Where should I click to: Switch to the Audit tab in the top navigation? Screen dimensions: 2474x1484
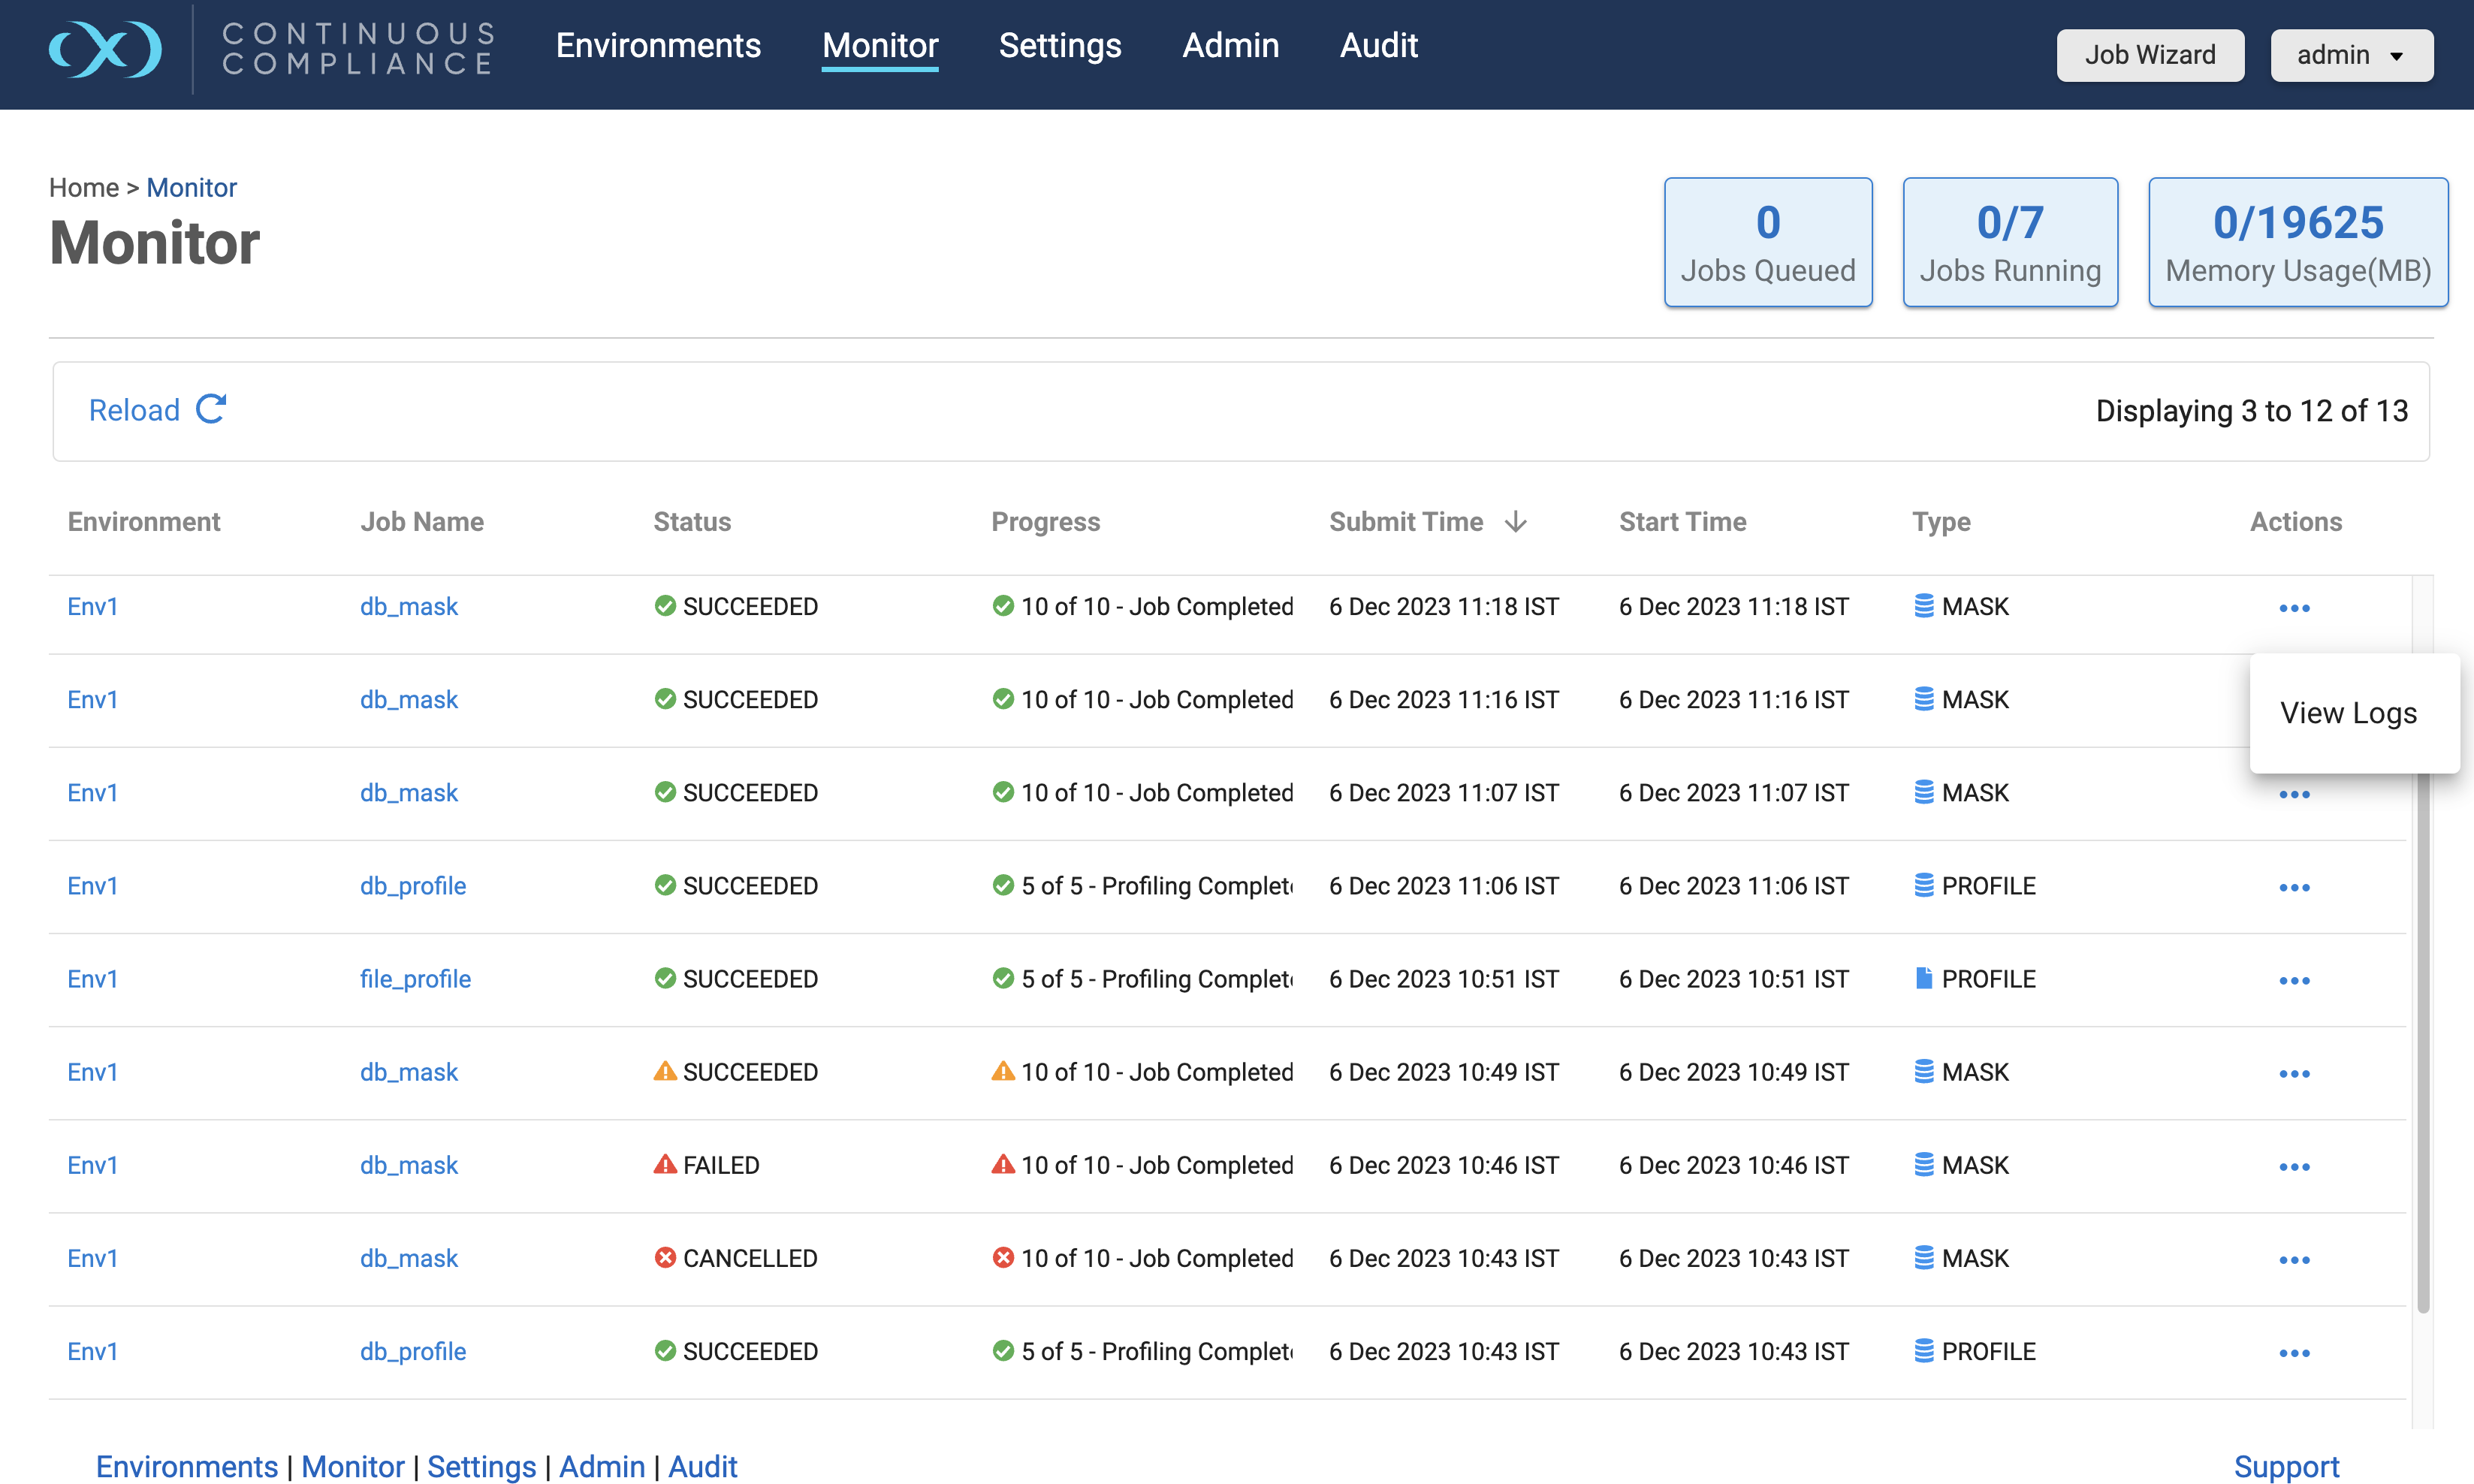click(1378, 46)
